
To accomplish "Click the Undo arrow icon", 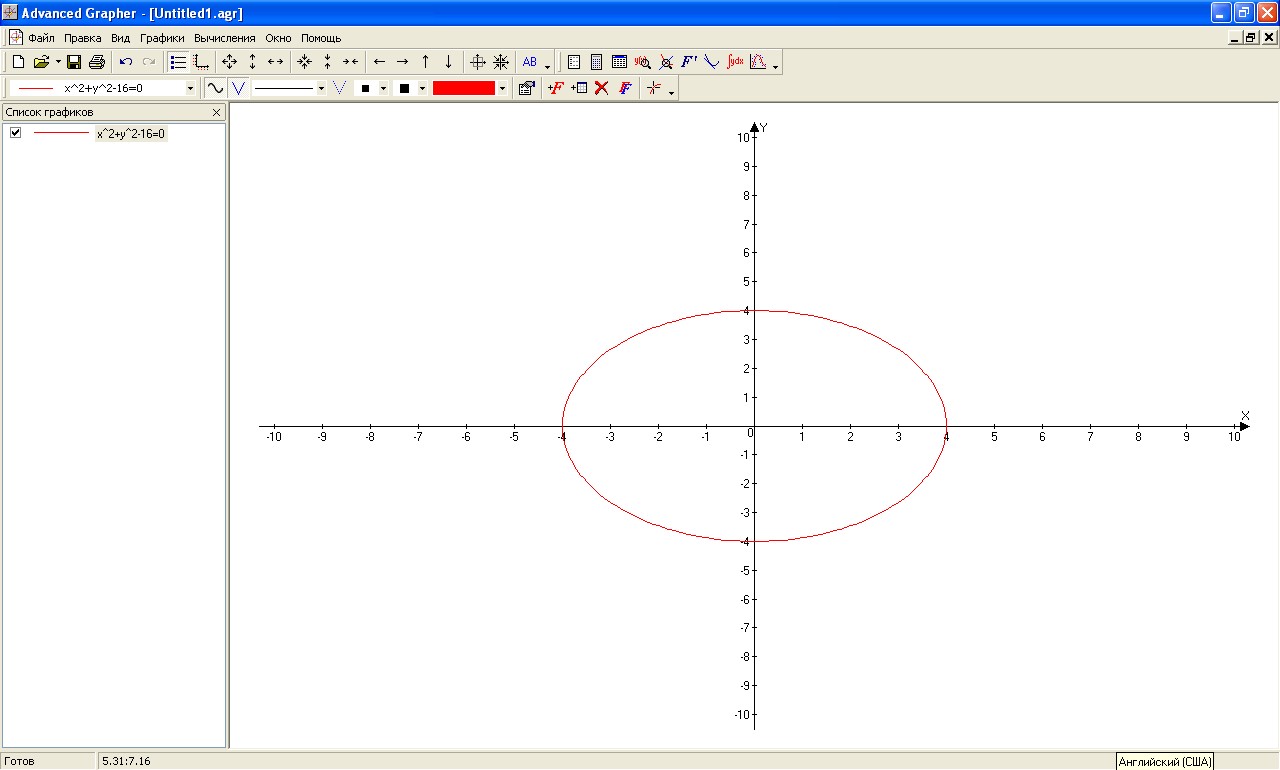I will pos(126,62).
